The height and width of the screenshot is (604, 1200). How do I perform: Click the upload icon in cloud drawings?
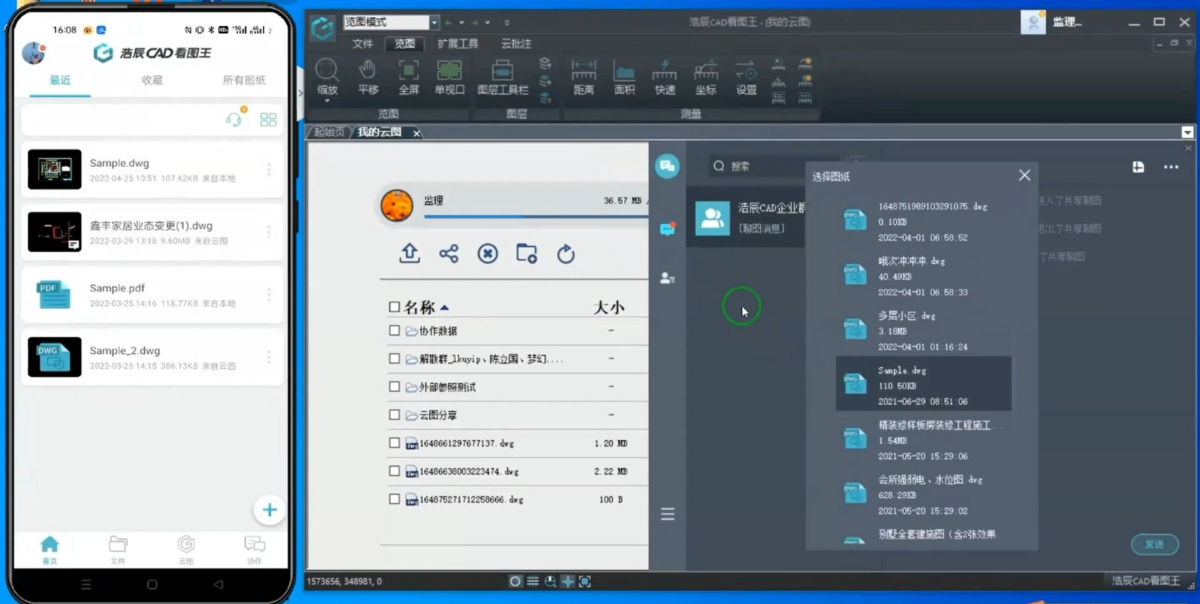click(x=409, y=253)
